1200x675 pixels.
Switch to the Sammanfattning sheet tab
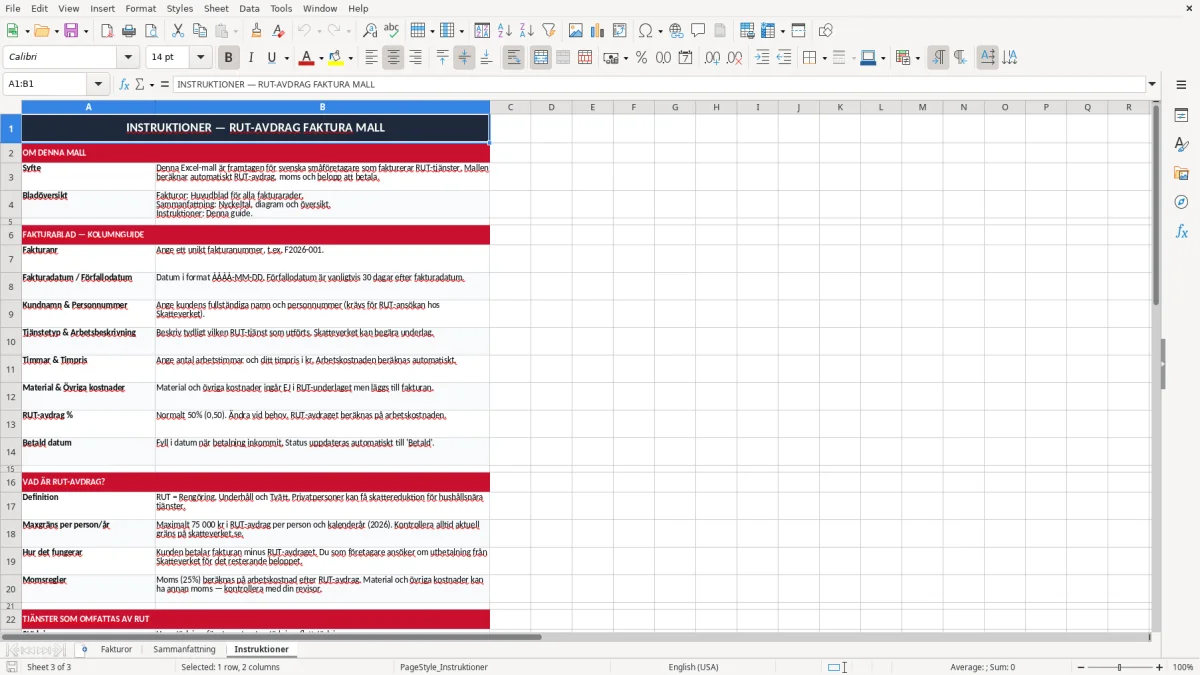click(x=184, y=649)
